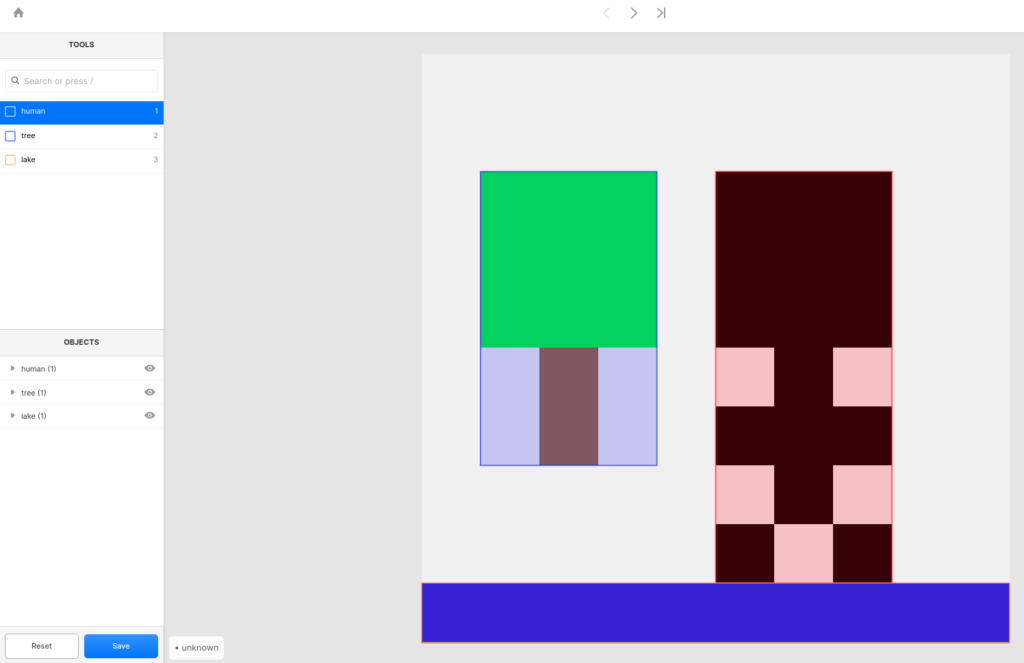Image resolution: width=1024 pixels, height=663 pixels.
Task: Click the tree color swatch box
Action: pos(10,136)
